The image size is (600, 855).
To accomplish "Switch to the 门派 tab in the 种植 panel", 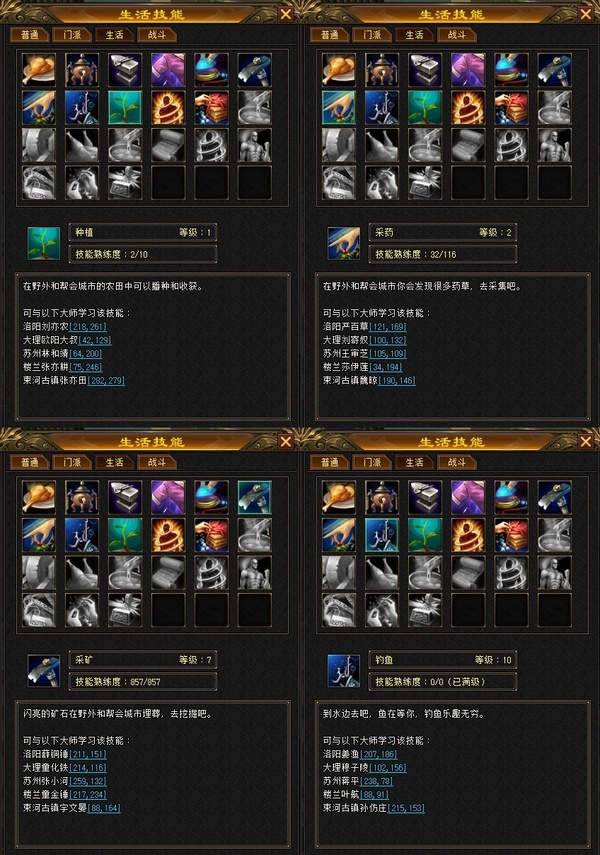I will pyautogui.click(x=73, y=35).
